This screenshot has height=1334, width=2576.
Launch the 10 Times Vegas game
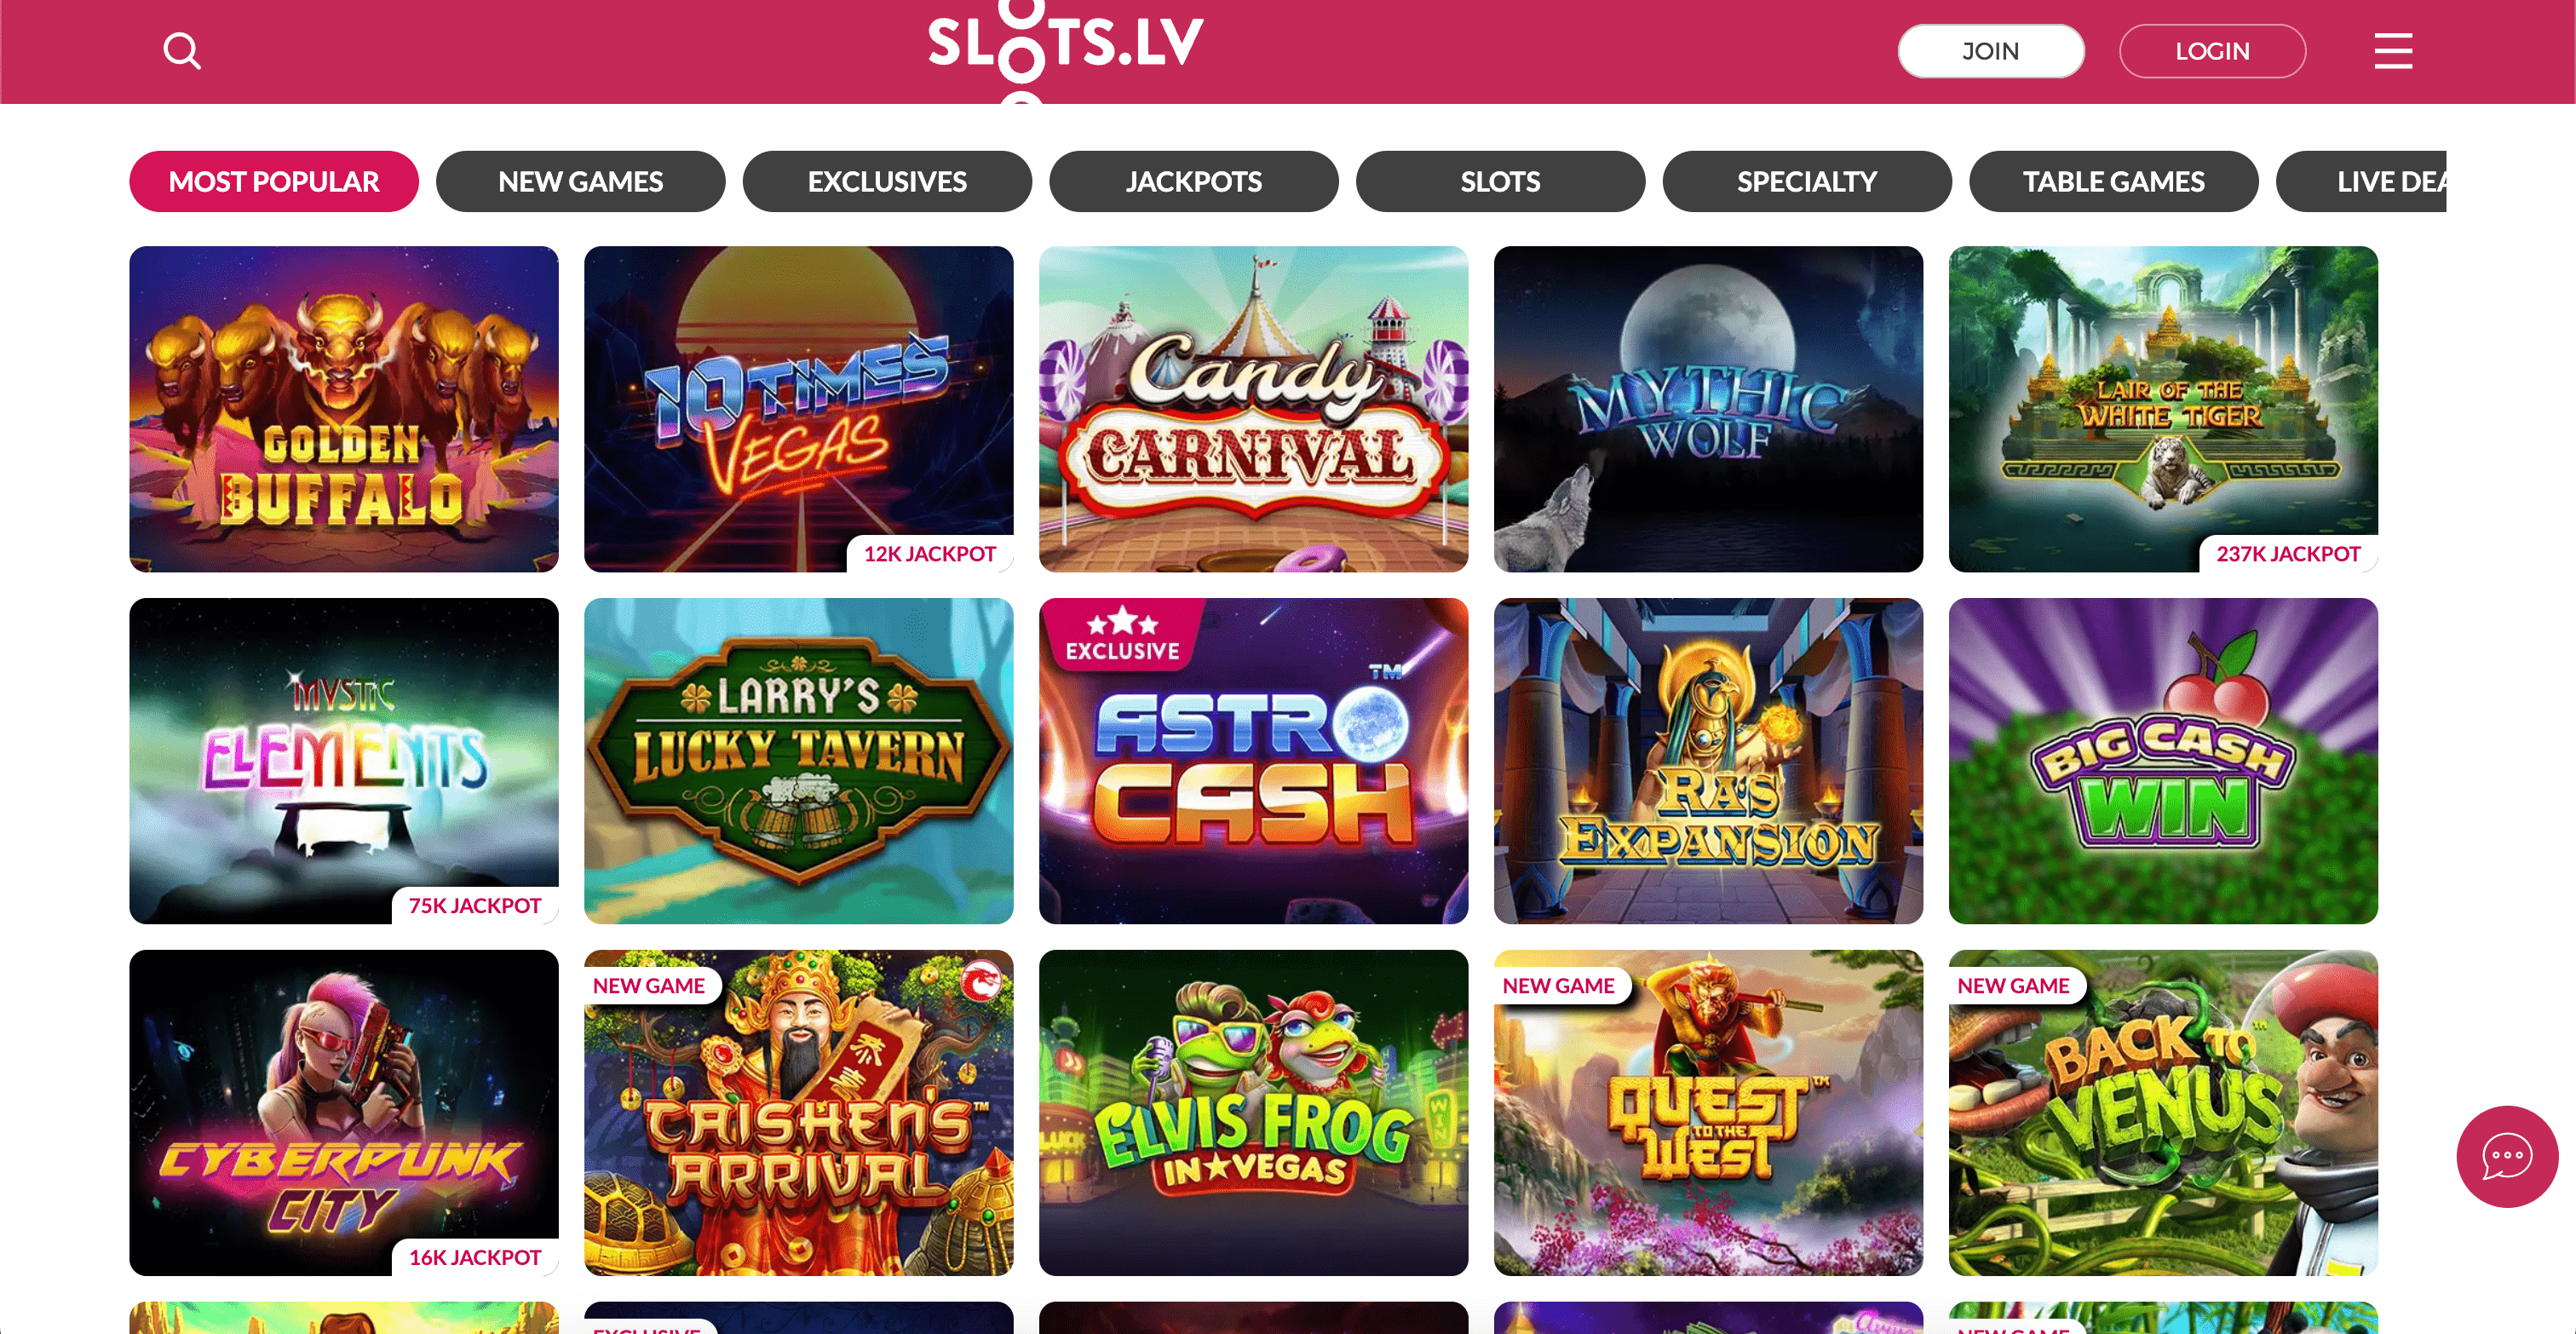[x=799, y=409]
